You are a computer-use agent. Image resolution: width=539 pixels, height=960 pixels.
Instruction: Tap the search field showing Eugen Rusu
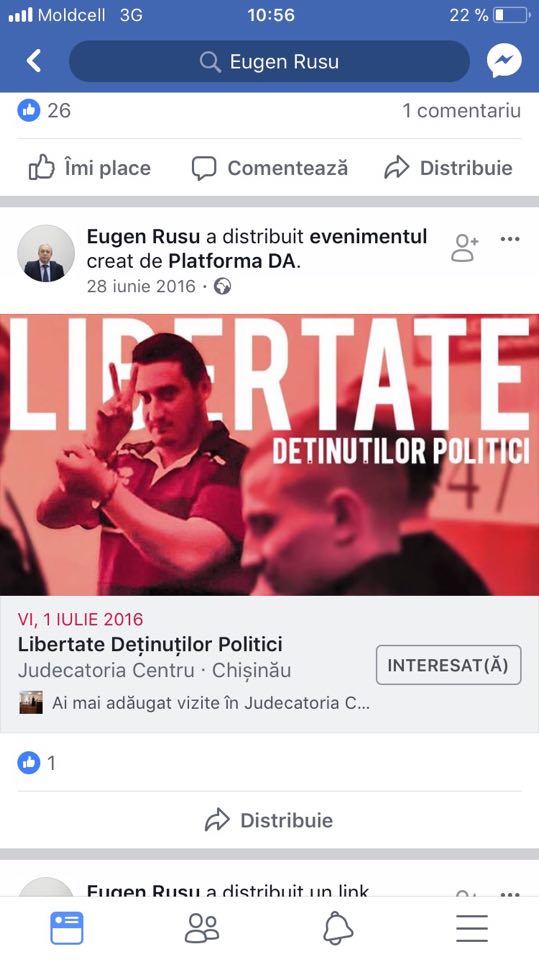click(269, 61)
